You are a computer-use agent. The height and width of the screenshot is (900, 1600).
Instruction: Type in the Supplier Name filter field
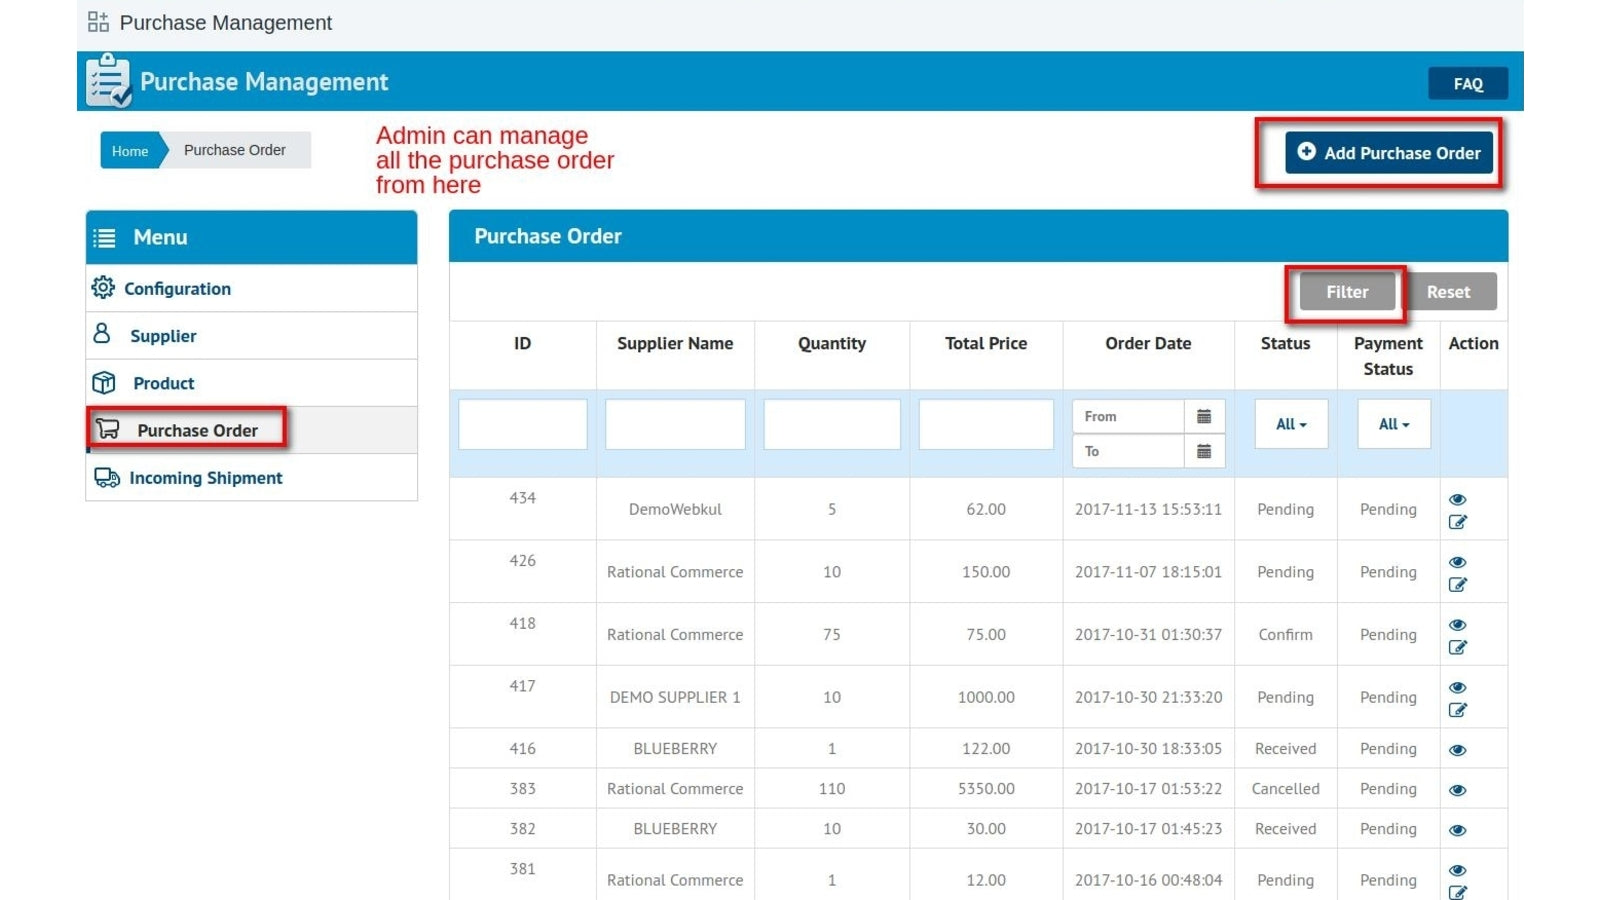pyautogui.click(x=675, y=424)
